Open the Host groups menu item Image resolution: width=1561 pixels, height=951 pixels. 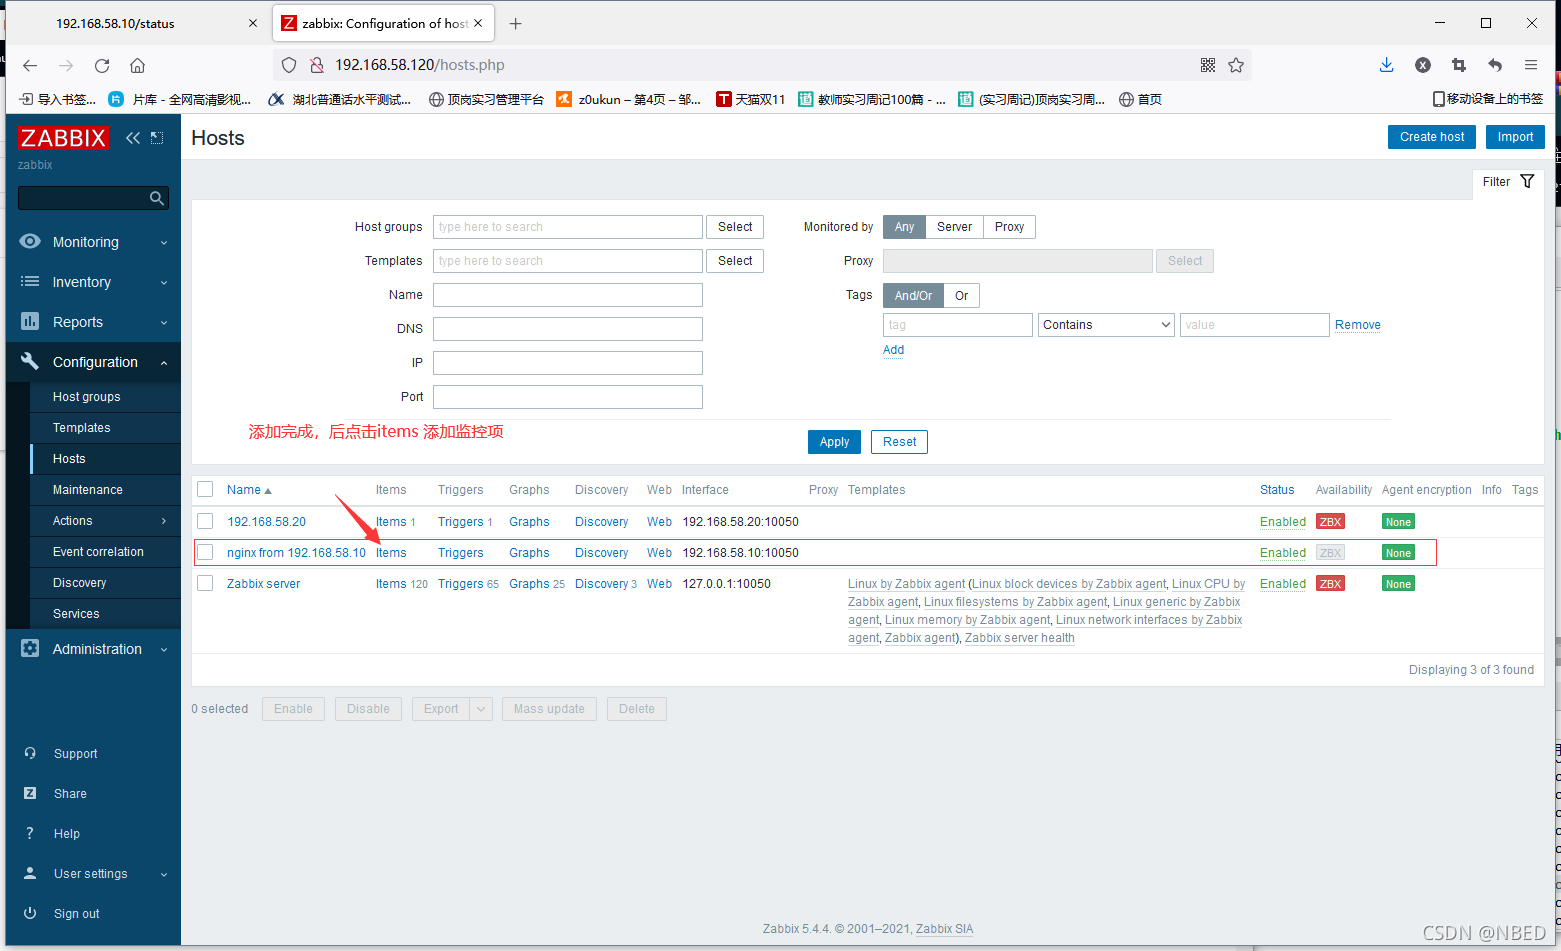(87, 397)
